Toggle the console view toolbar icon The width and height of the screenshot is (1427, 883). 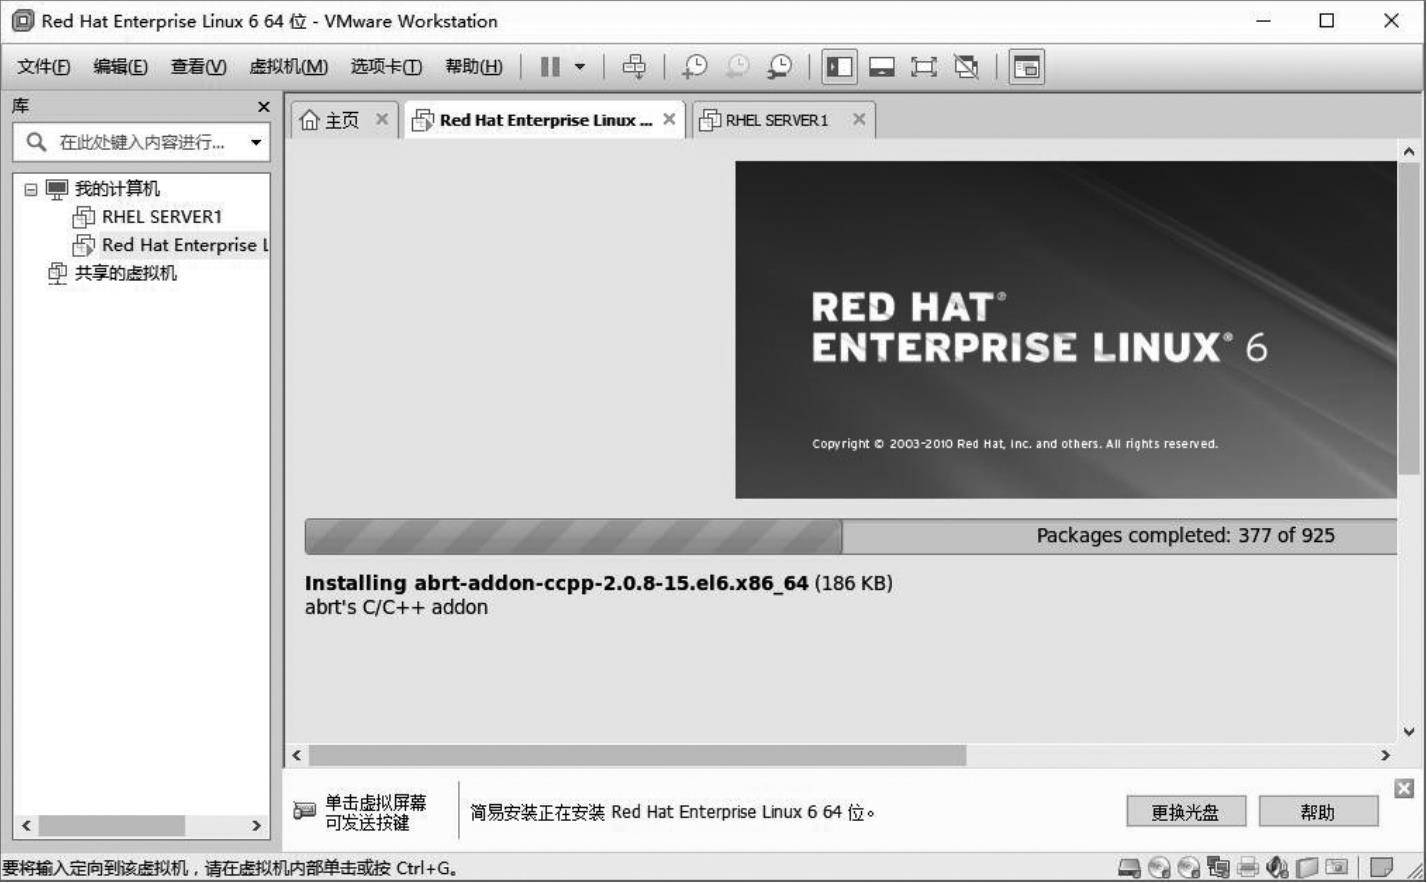tap(1027, 67)
